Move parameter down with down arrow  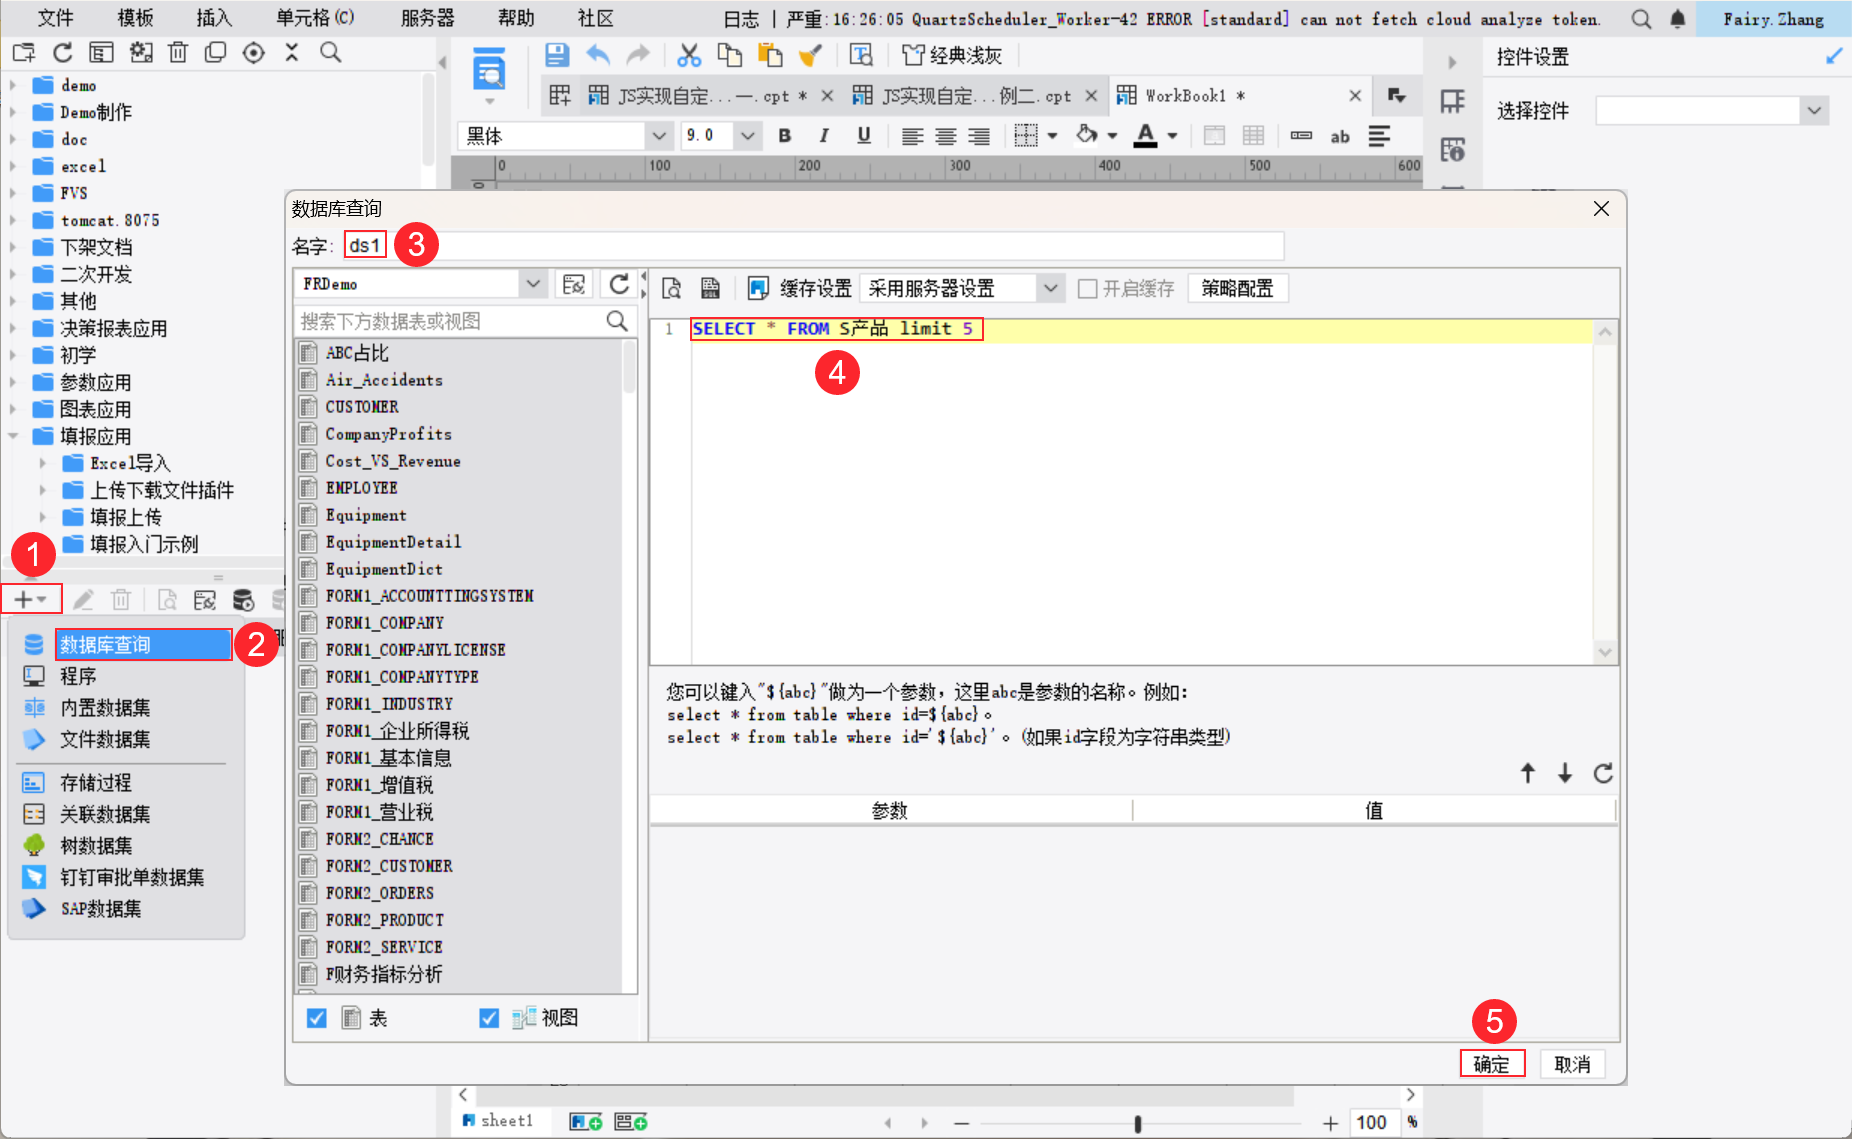pos(1565,773)
